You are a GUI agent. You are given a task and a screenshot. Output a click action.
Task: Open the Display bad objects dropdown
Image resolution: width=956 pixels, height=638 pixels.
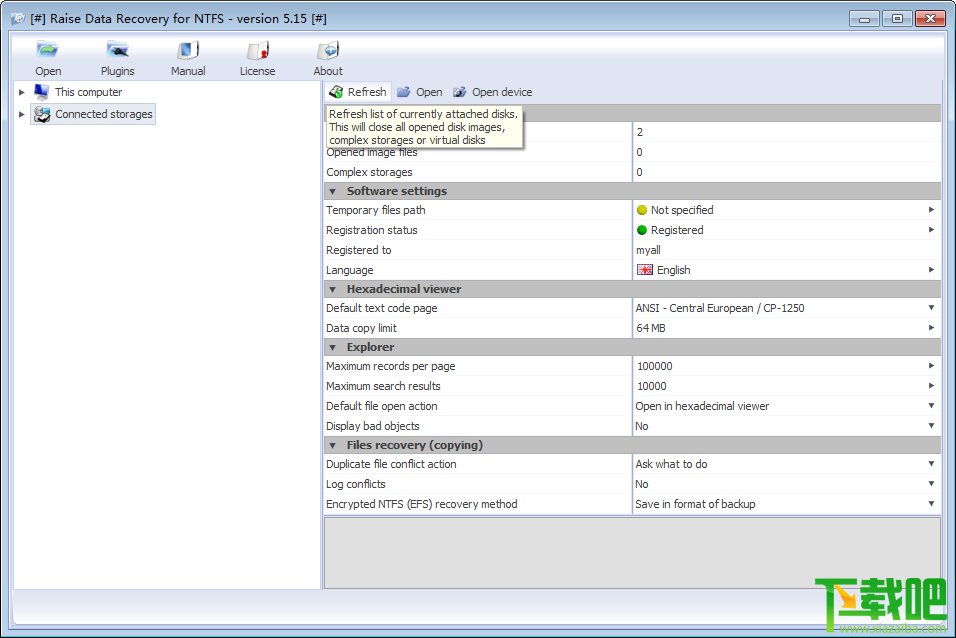click(931, 426)
